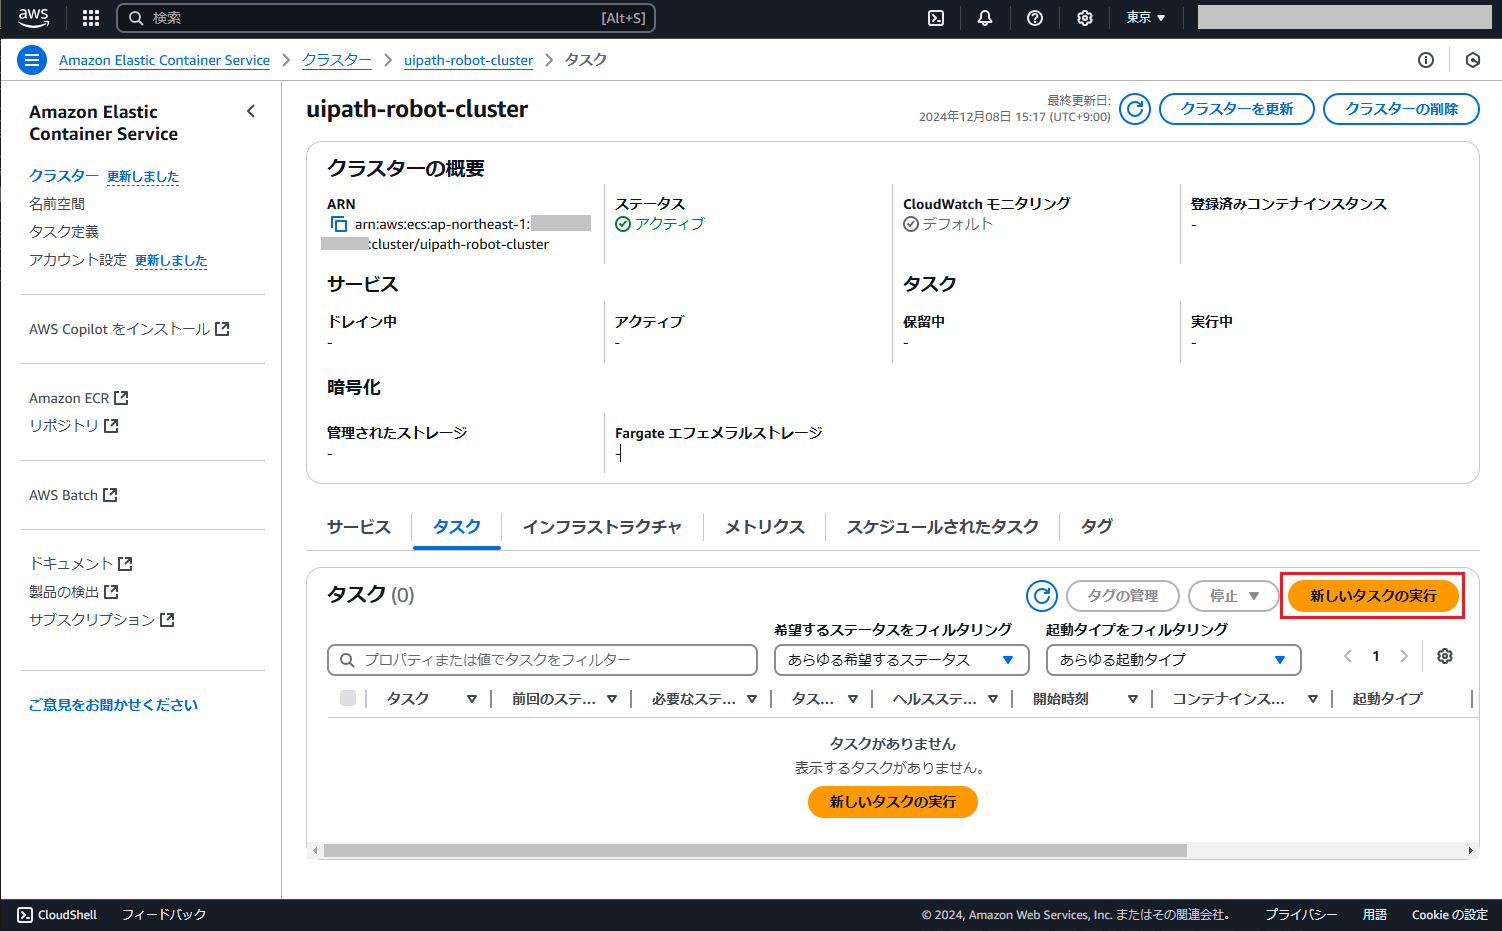This screenshot has height=931, width=1502.
Task: Open the services grid menu icon
Action: coord(91,18)
